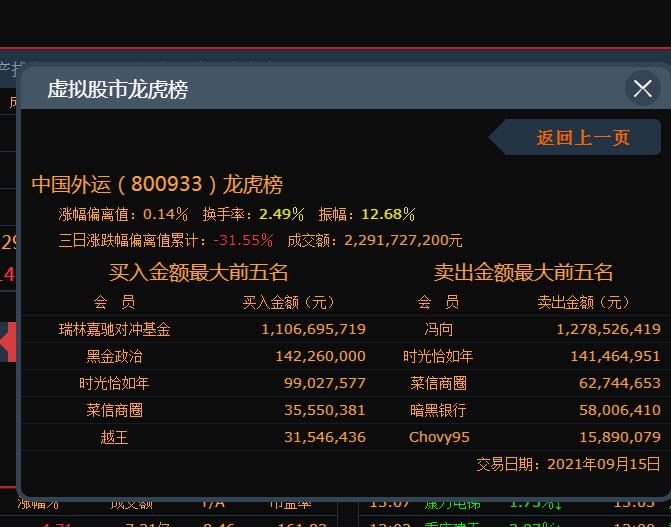Select seller member Chovy95

(438, 437)
